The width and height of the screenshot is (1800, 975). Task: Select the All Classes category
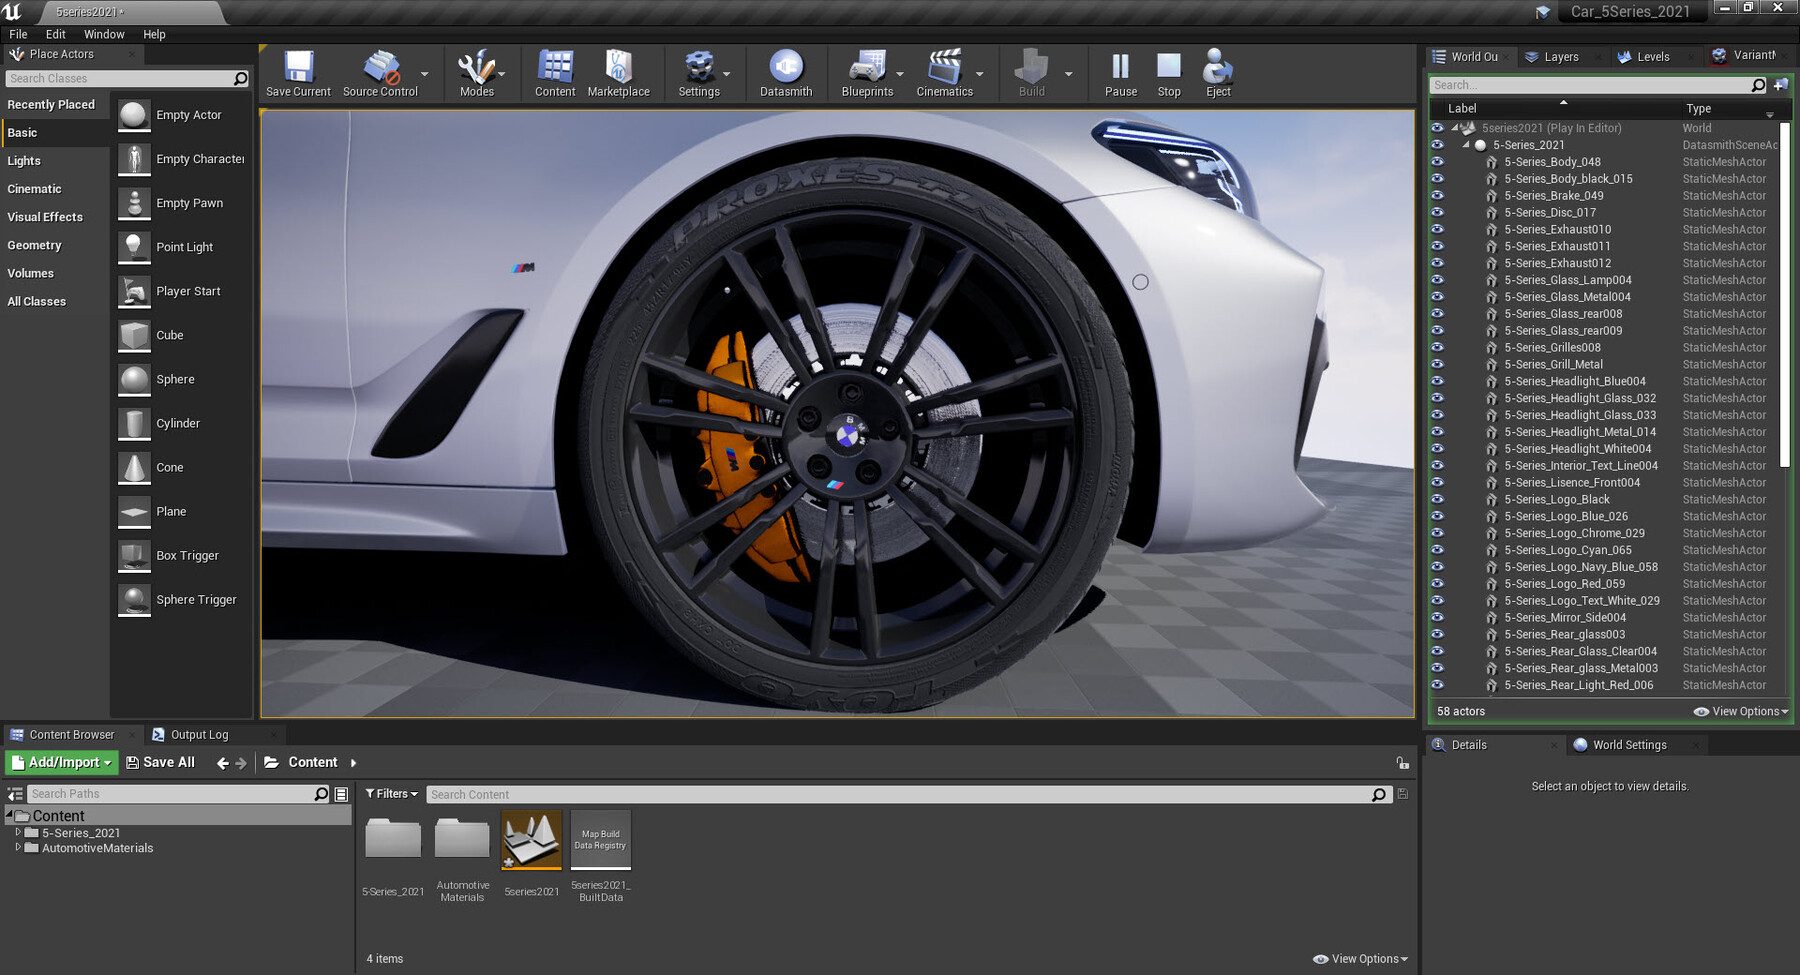[36, 301]
